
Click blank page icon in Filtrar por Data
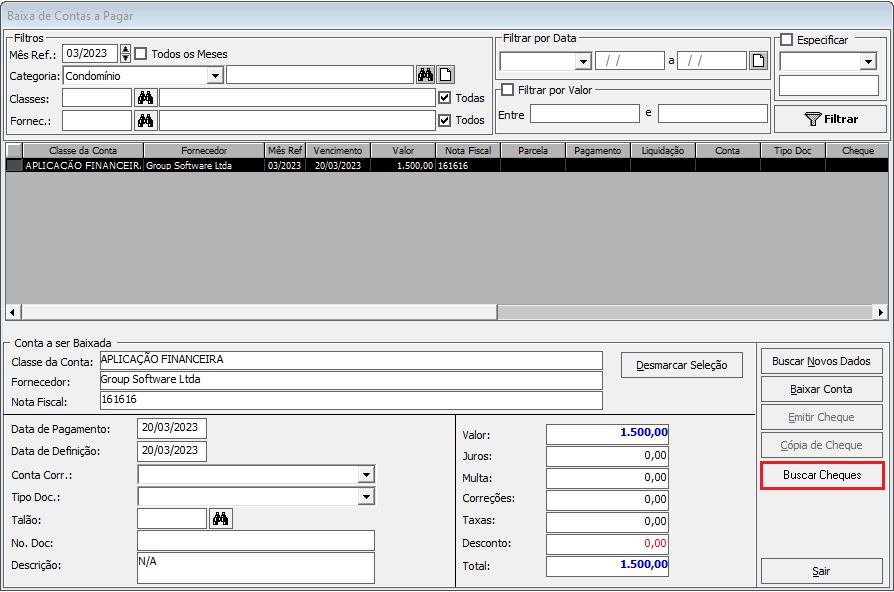pos(758,60)
